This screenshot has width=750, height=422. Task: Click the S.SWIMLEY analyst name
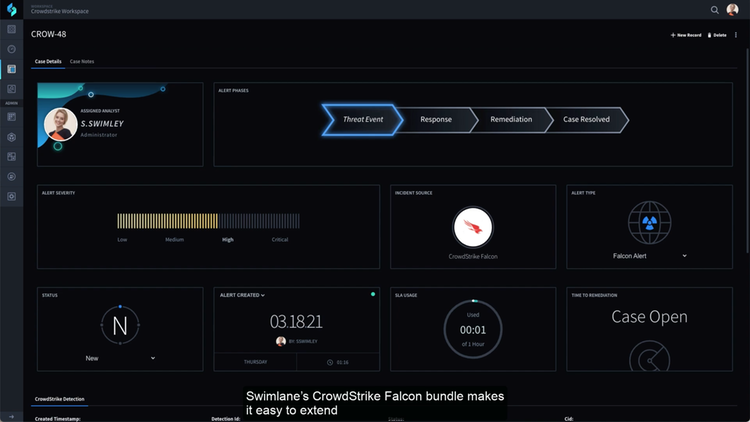pos(102,123)
